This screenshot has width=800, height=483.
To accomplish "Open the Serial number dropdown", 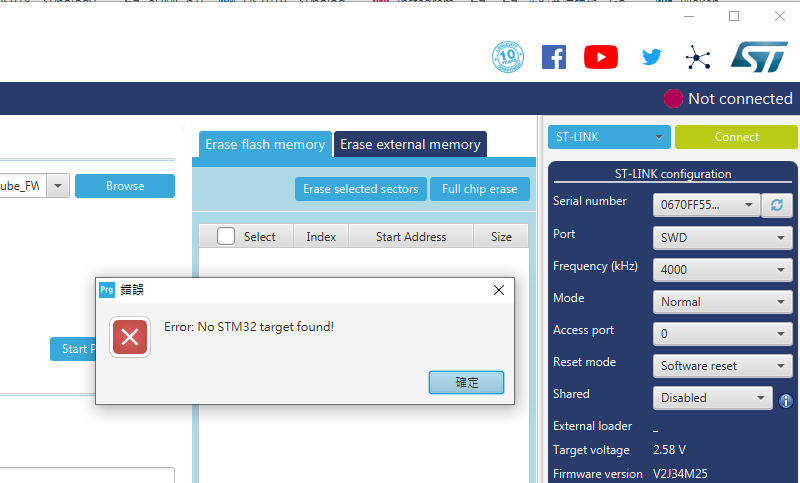I will tap(706, 205).
